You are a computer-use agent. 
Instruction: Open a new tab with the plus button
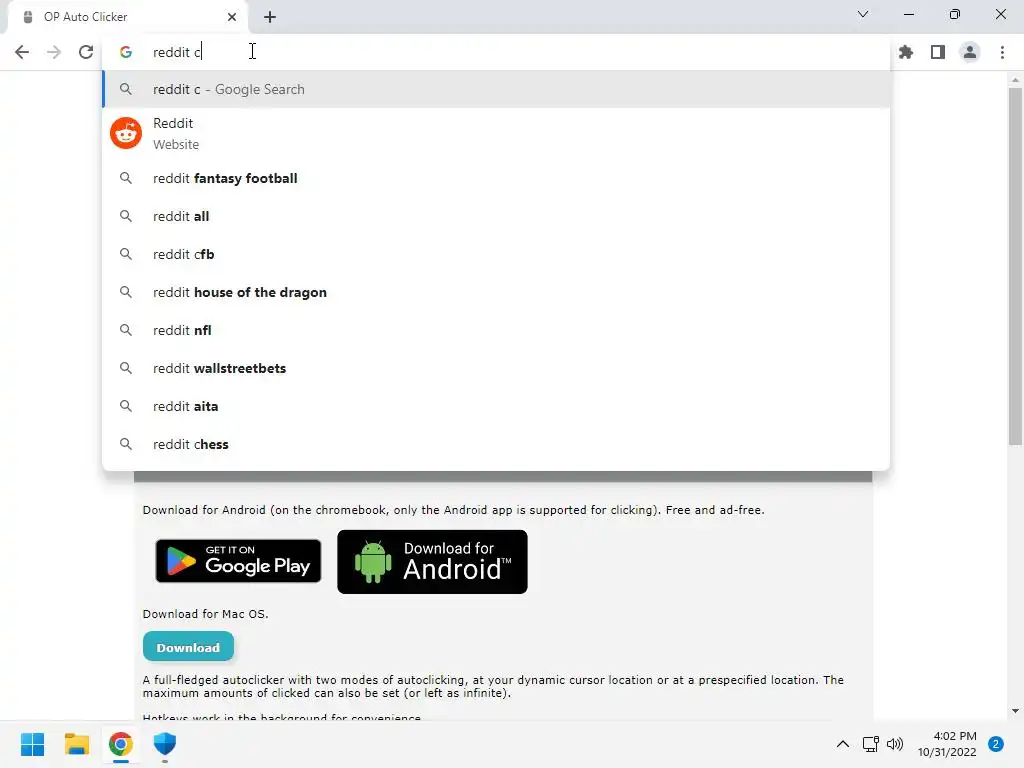[x=270, y=17]
